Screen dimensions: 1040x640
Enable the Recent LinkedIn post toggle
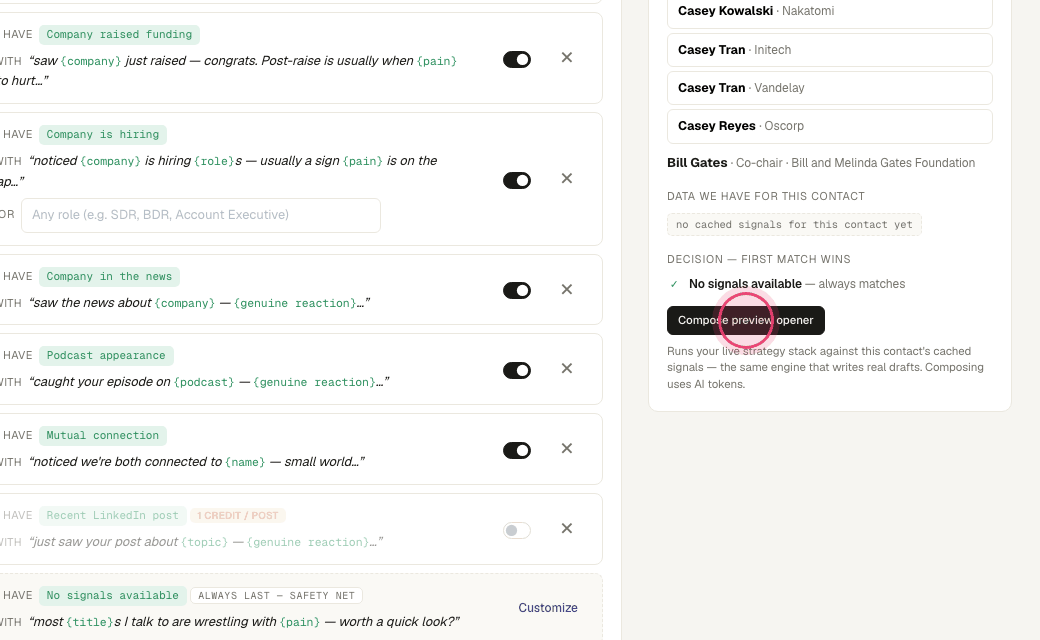coord(517,531)
